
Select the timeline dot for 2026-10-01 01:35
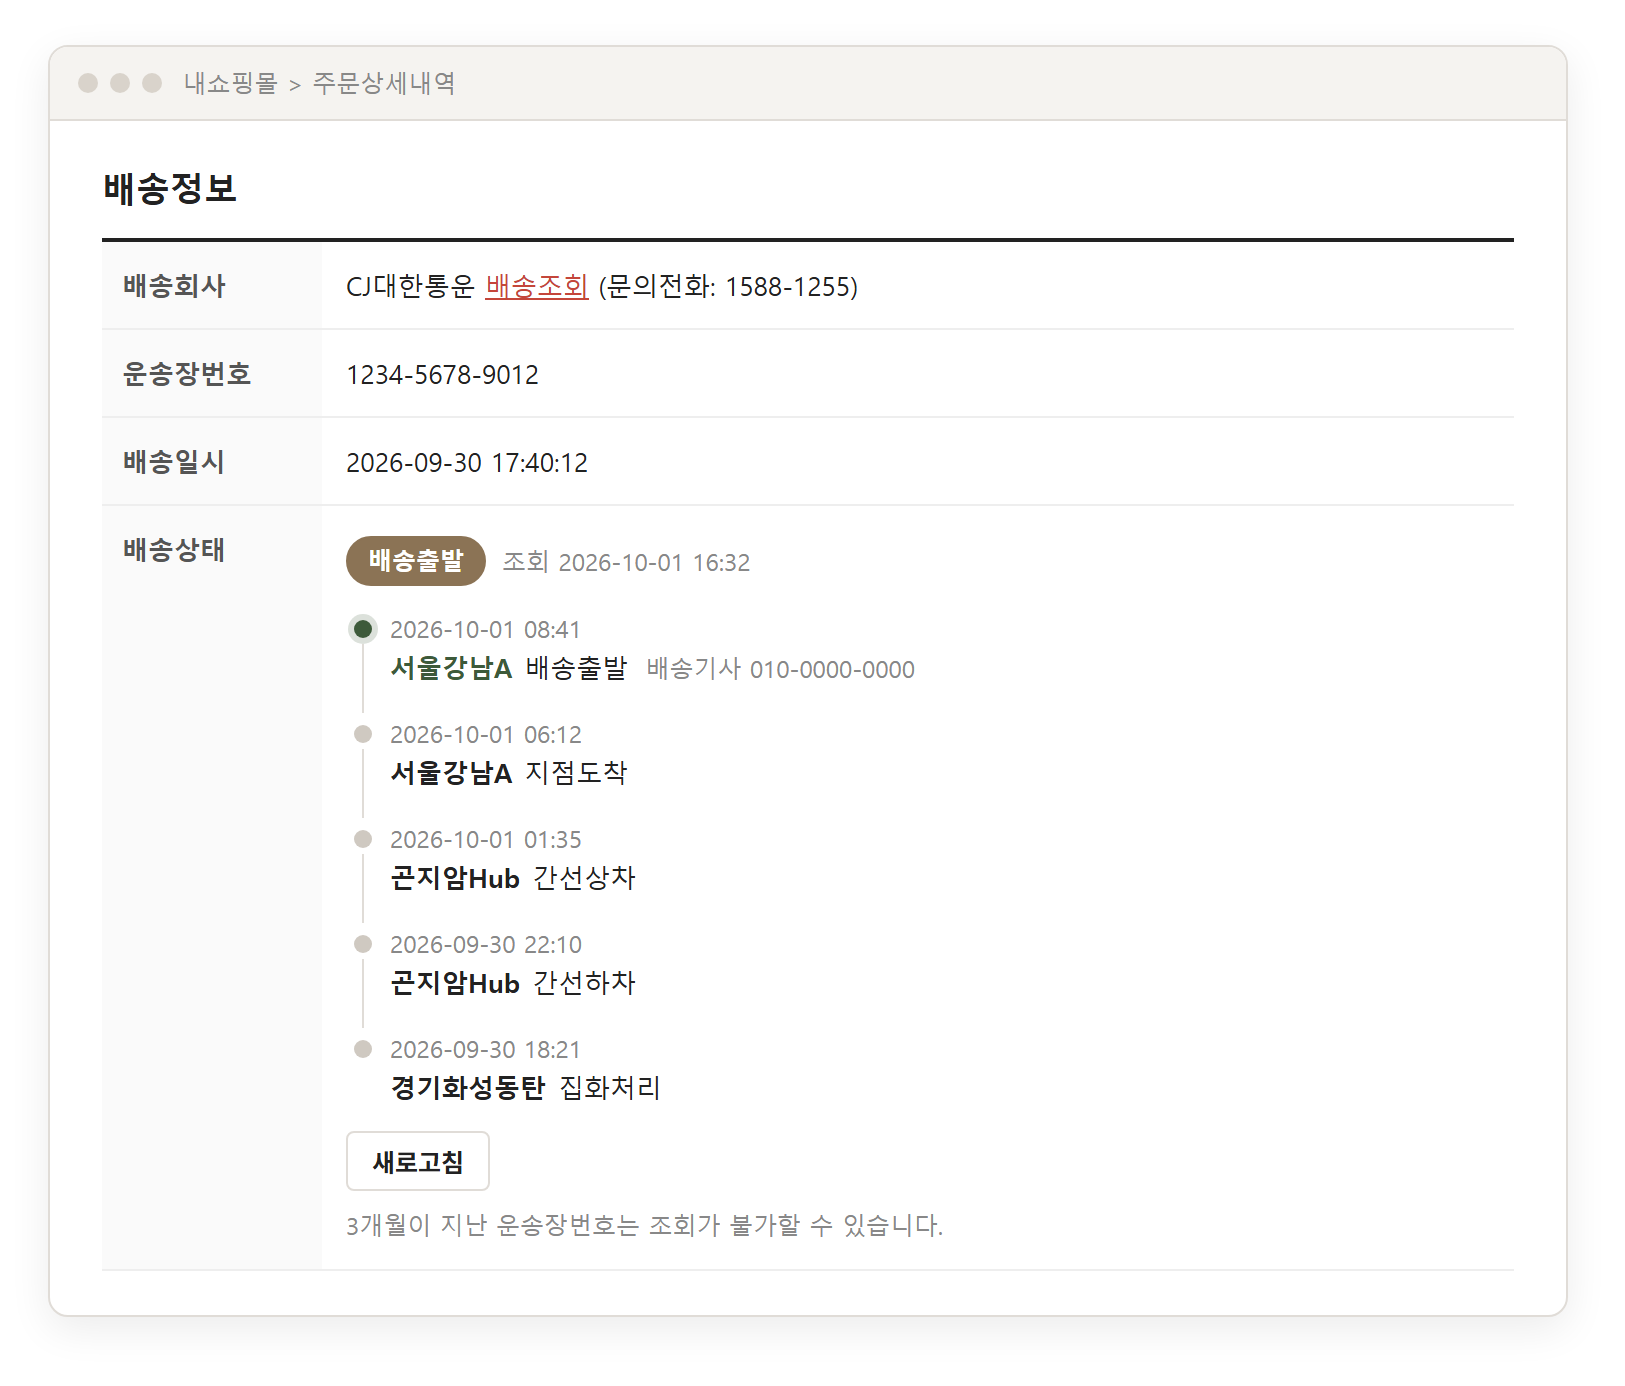click(x=363, y=839)
